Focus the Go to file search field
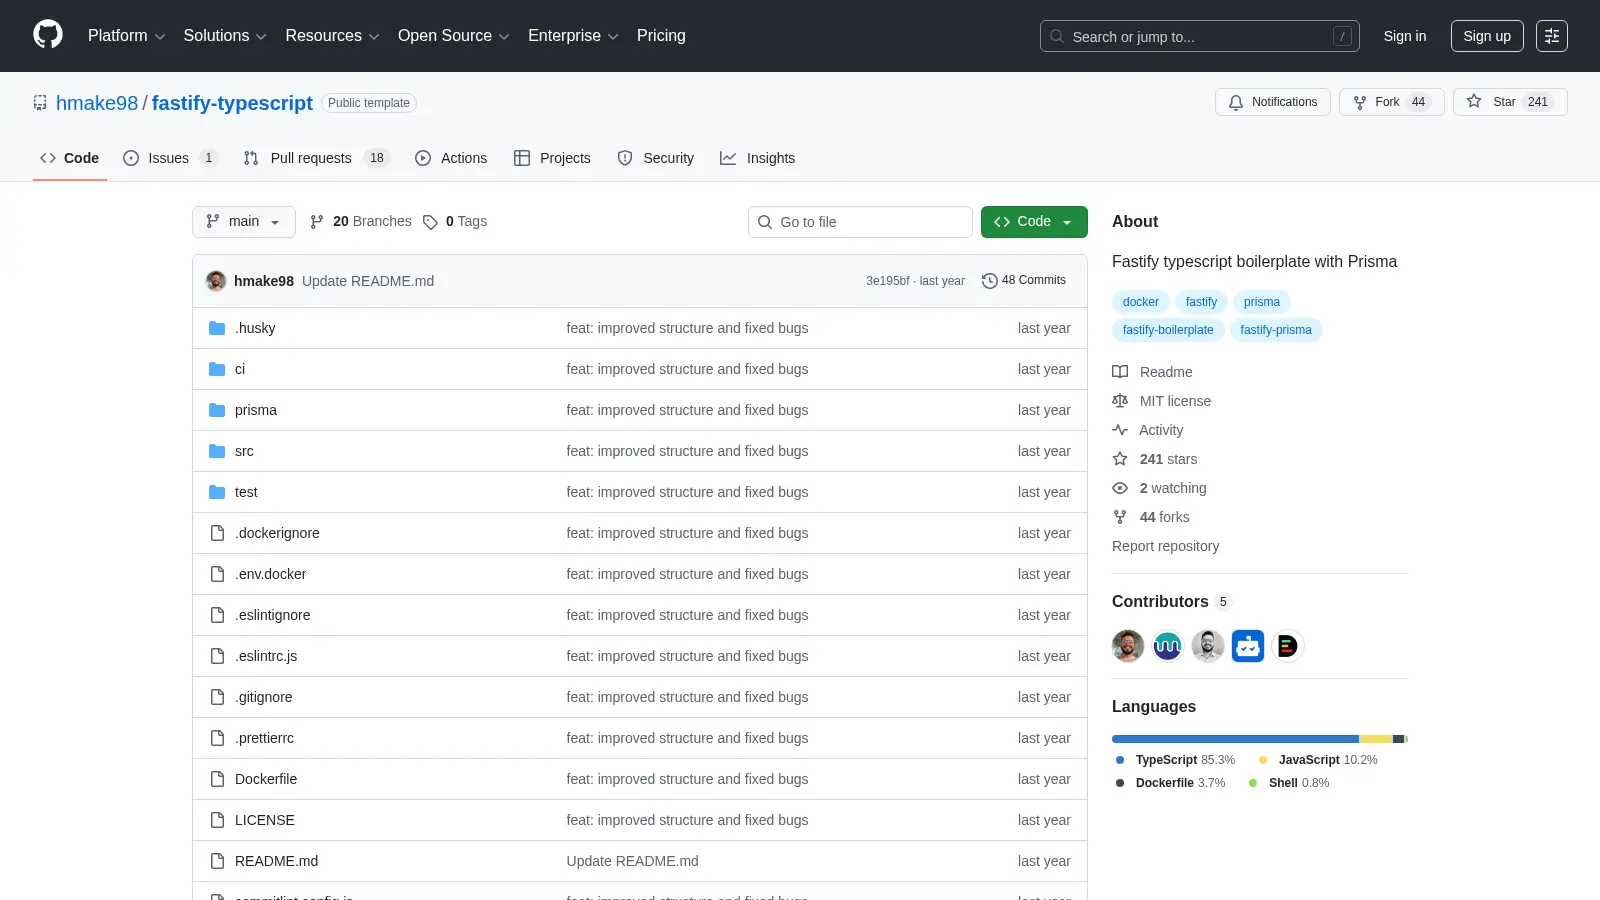The height and width of the screenshot is (900, 1600). (860, 222)
